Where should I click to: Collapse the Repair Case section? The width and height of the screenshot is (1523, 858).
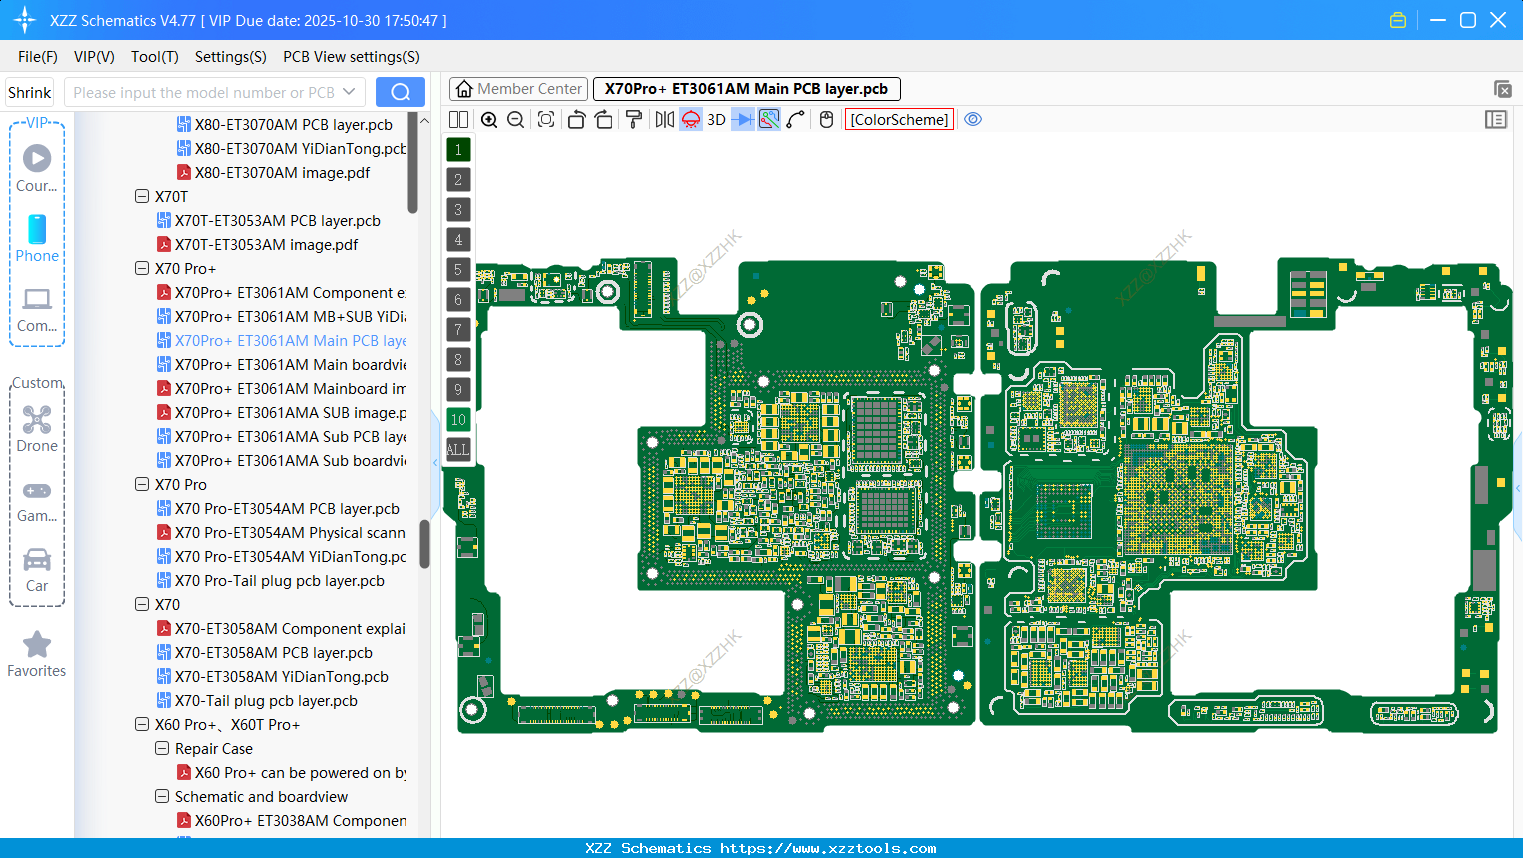pyautogui.click(x=162, y=748)
